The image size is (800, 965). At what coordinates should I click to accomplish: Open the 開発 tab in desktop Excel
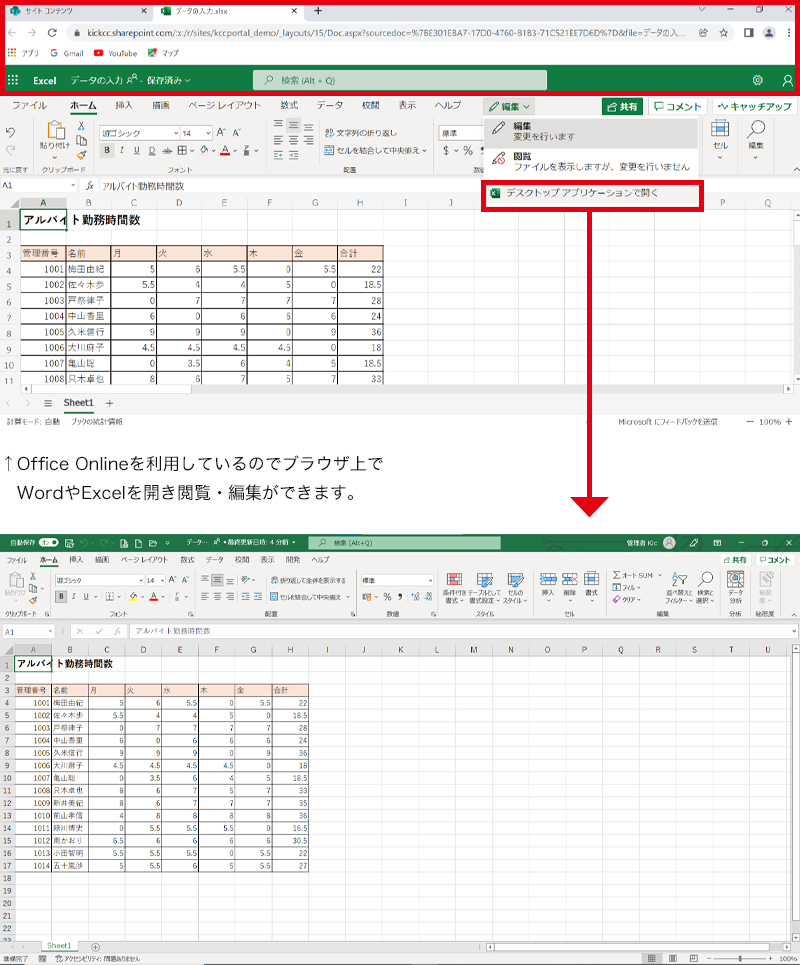click(x=293, y=559)
